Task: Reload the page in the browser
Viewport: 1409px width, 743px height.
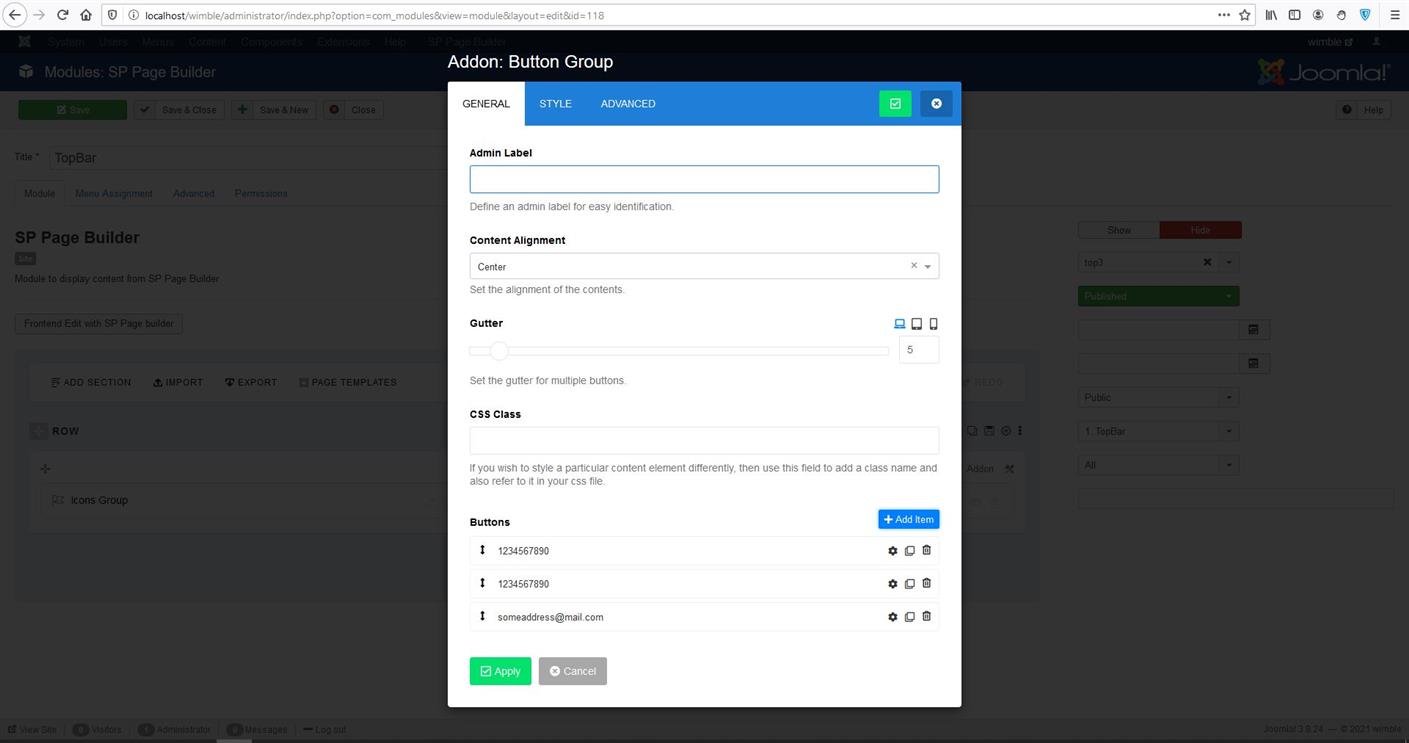Action: [62, 15]
